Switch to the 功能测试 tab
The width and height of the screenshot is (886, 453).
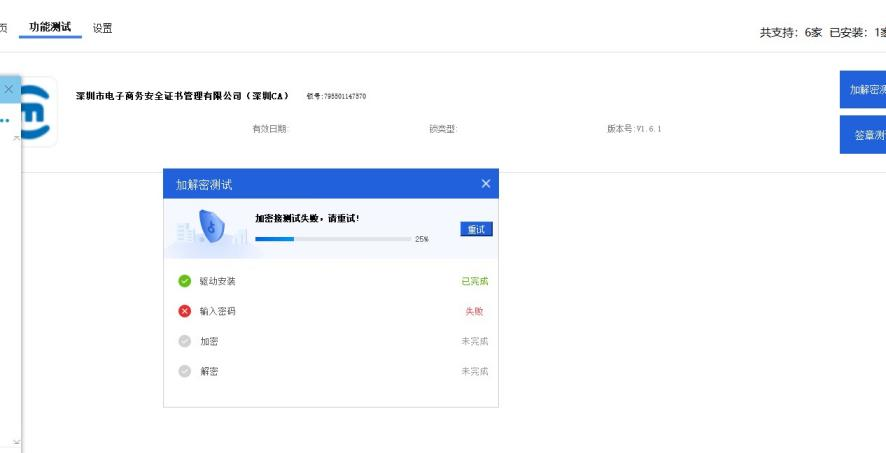click(50, 27)
